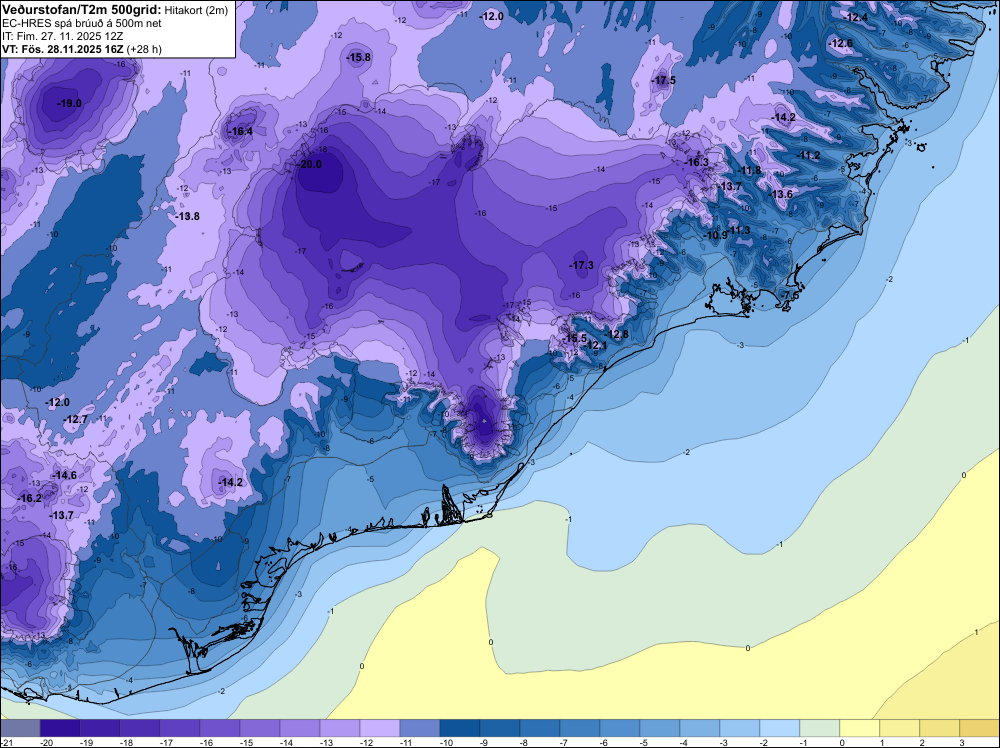1000x748 pixels.
Task: Select the -15.5 temperature value
Action: (x=575, y=338)
